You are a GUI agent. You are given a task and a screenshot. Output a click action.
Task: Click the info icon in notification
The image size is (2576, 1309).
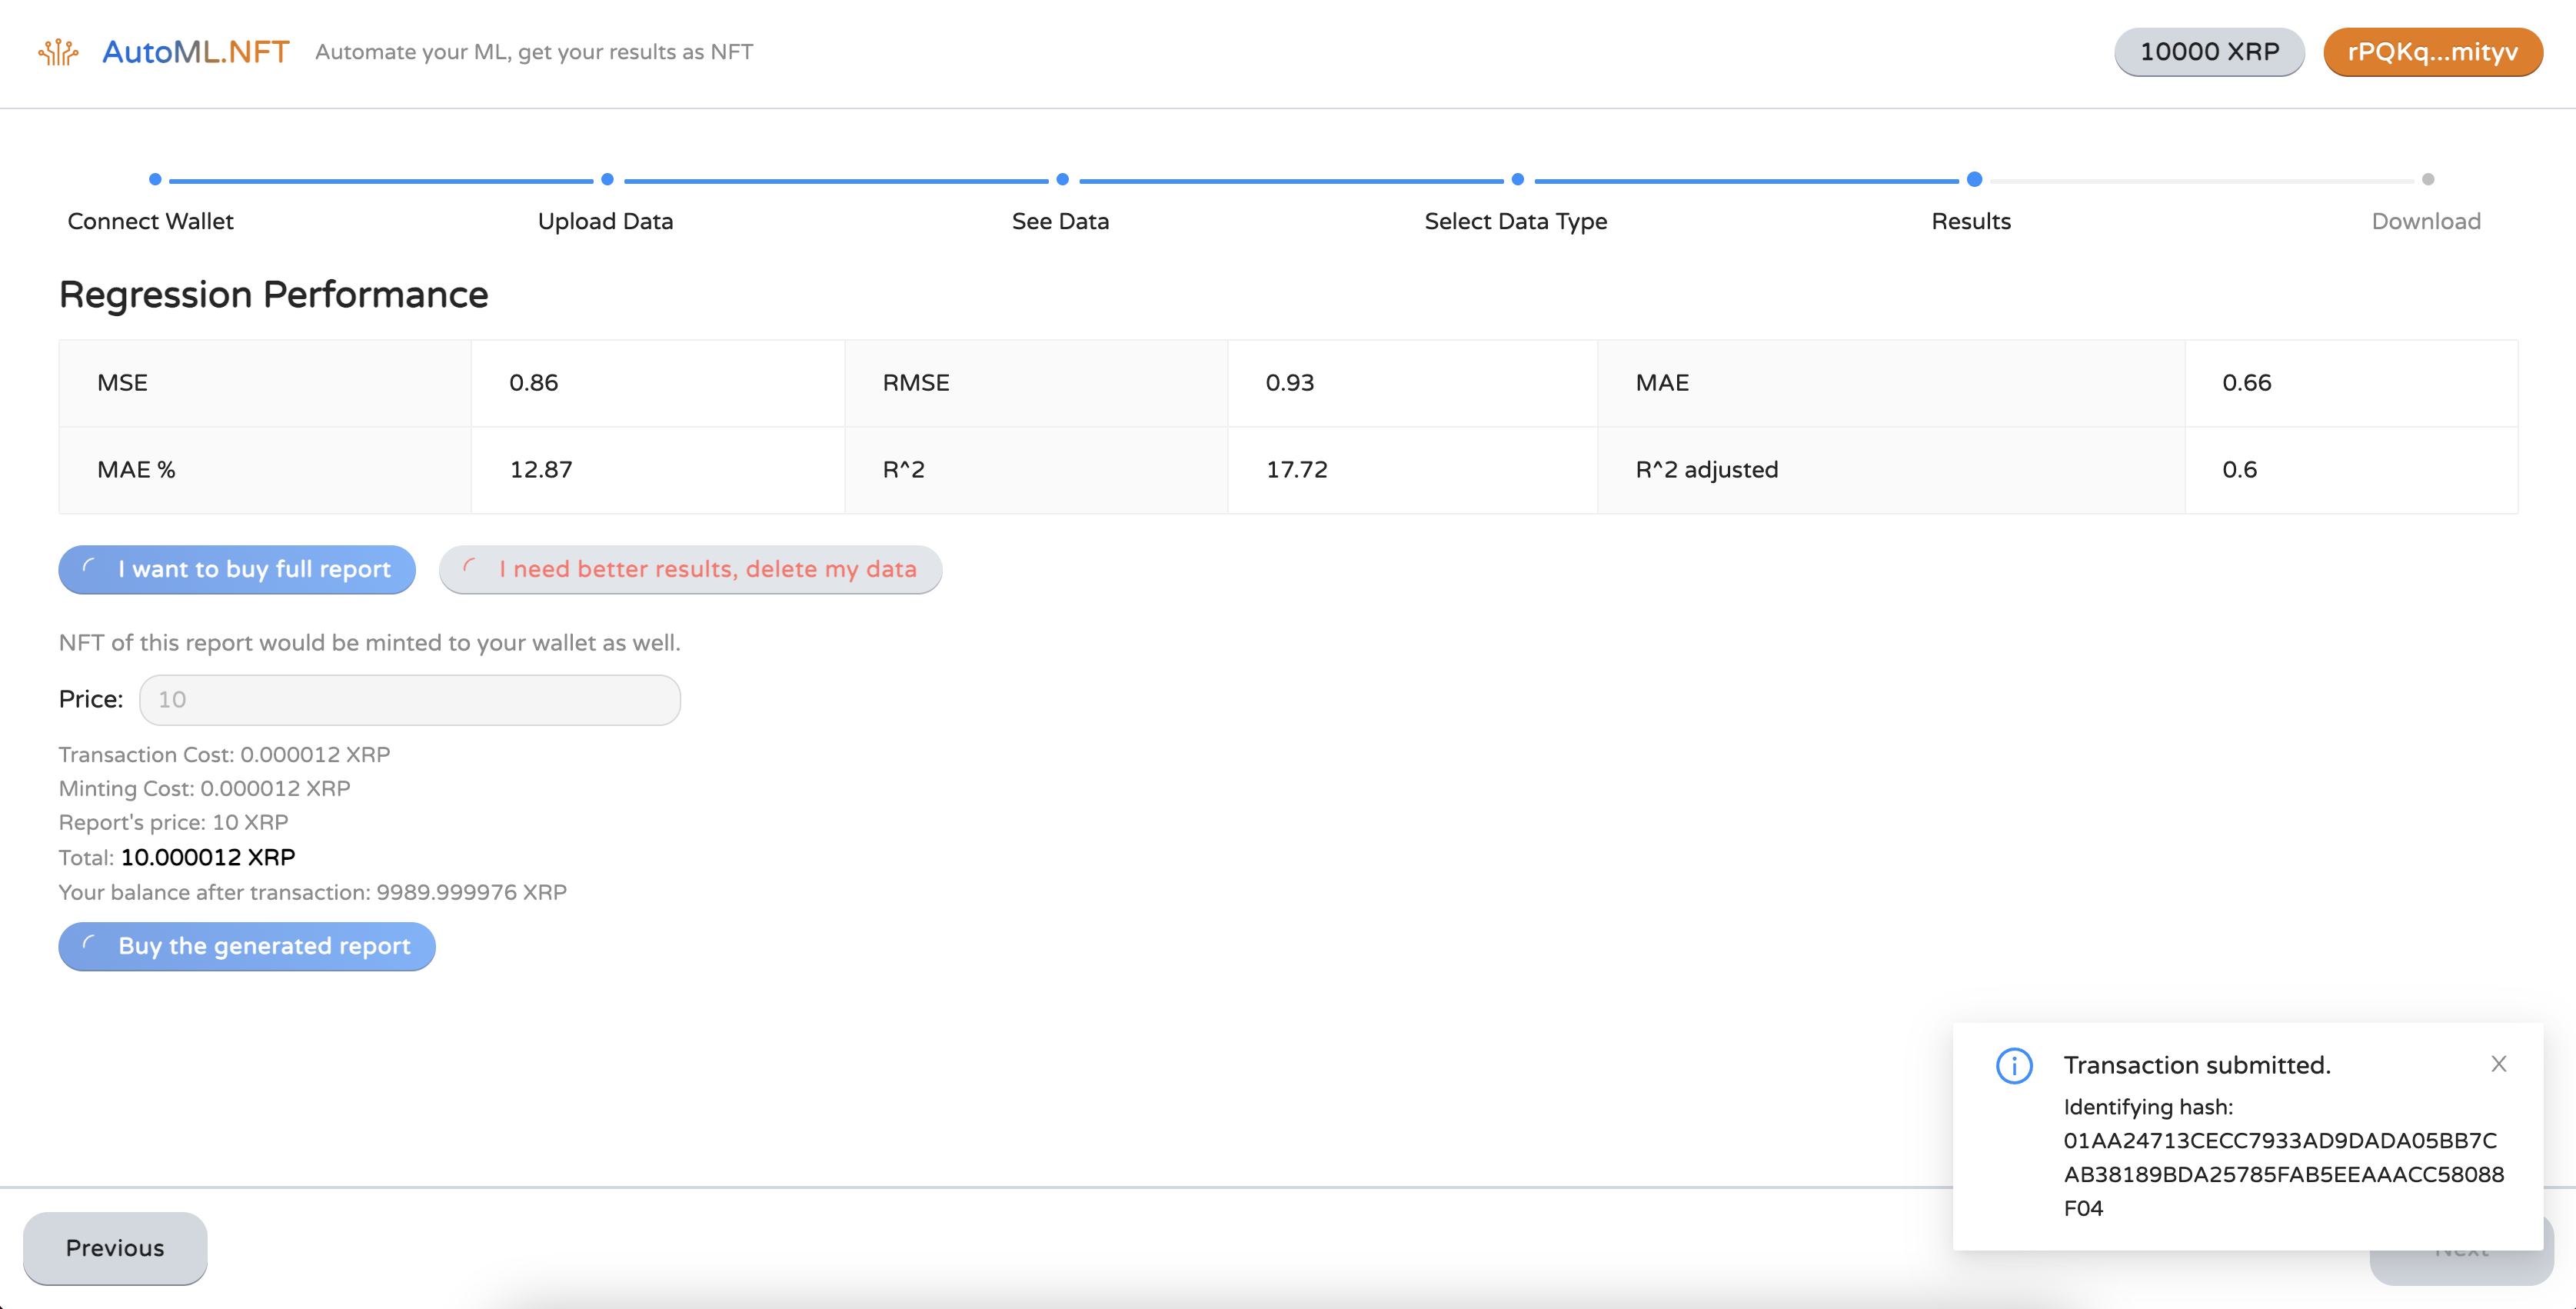2013,1065
